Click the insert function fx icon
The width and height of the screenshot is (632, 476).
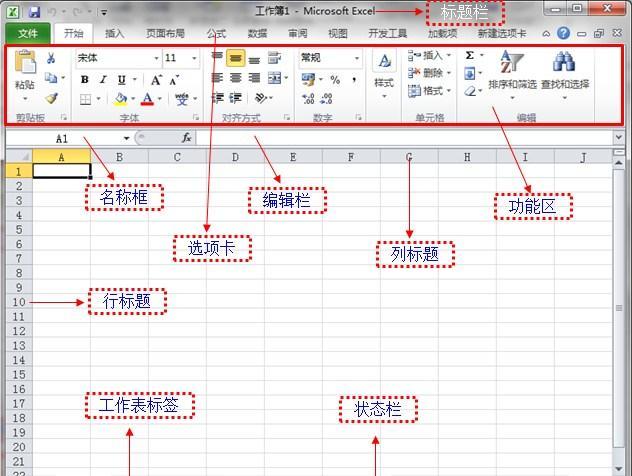coord(186,138)
